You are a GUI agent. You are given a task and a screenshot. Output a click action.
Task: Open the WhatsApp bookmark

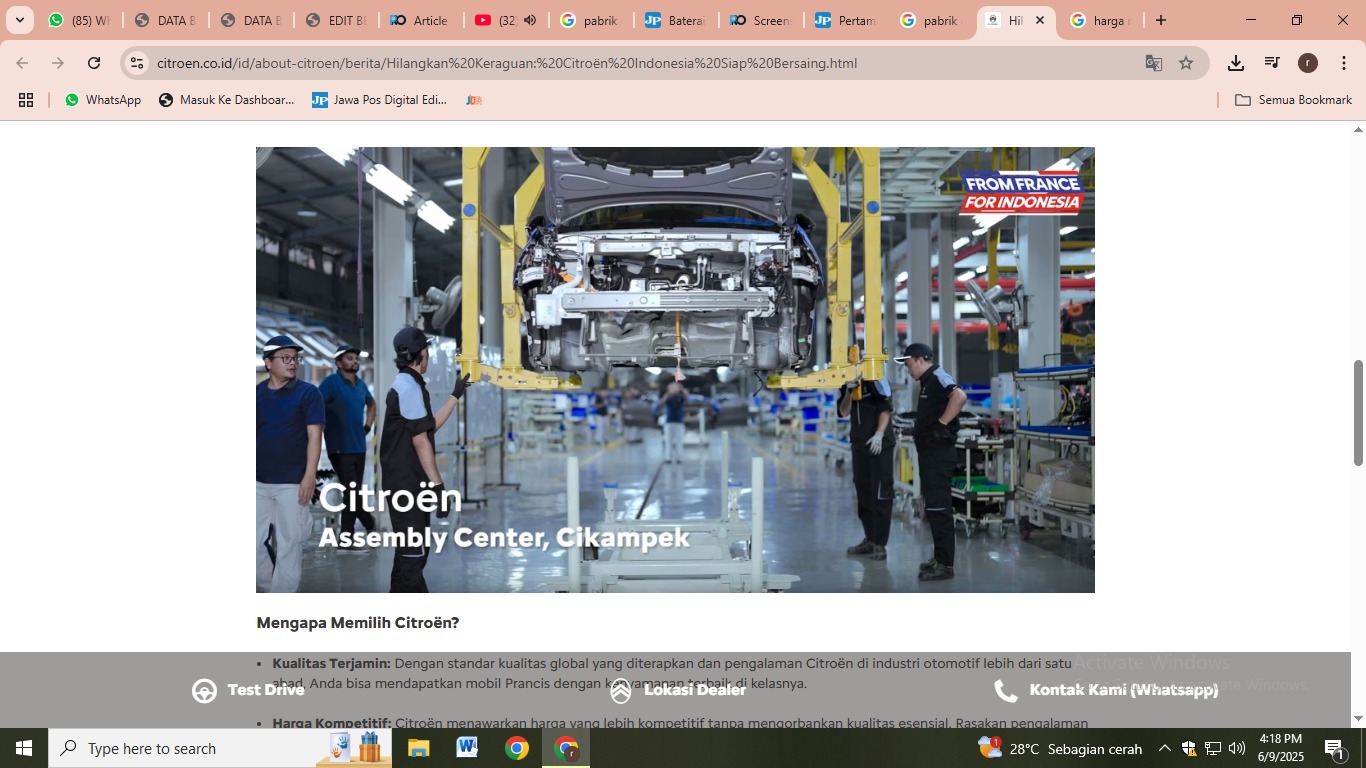coord(103,100)
